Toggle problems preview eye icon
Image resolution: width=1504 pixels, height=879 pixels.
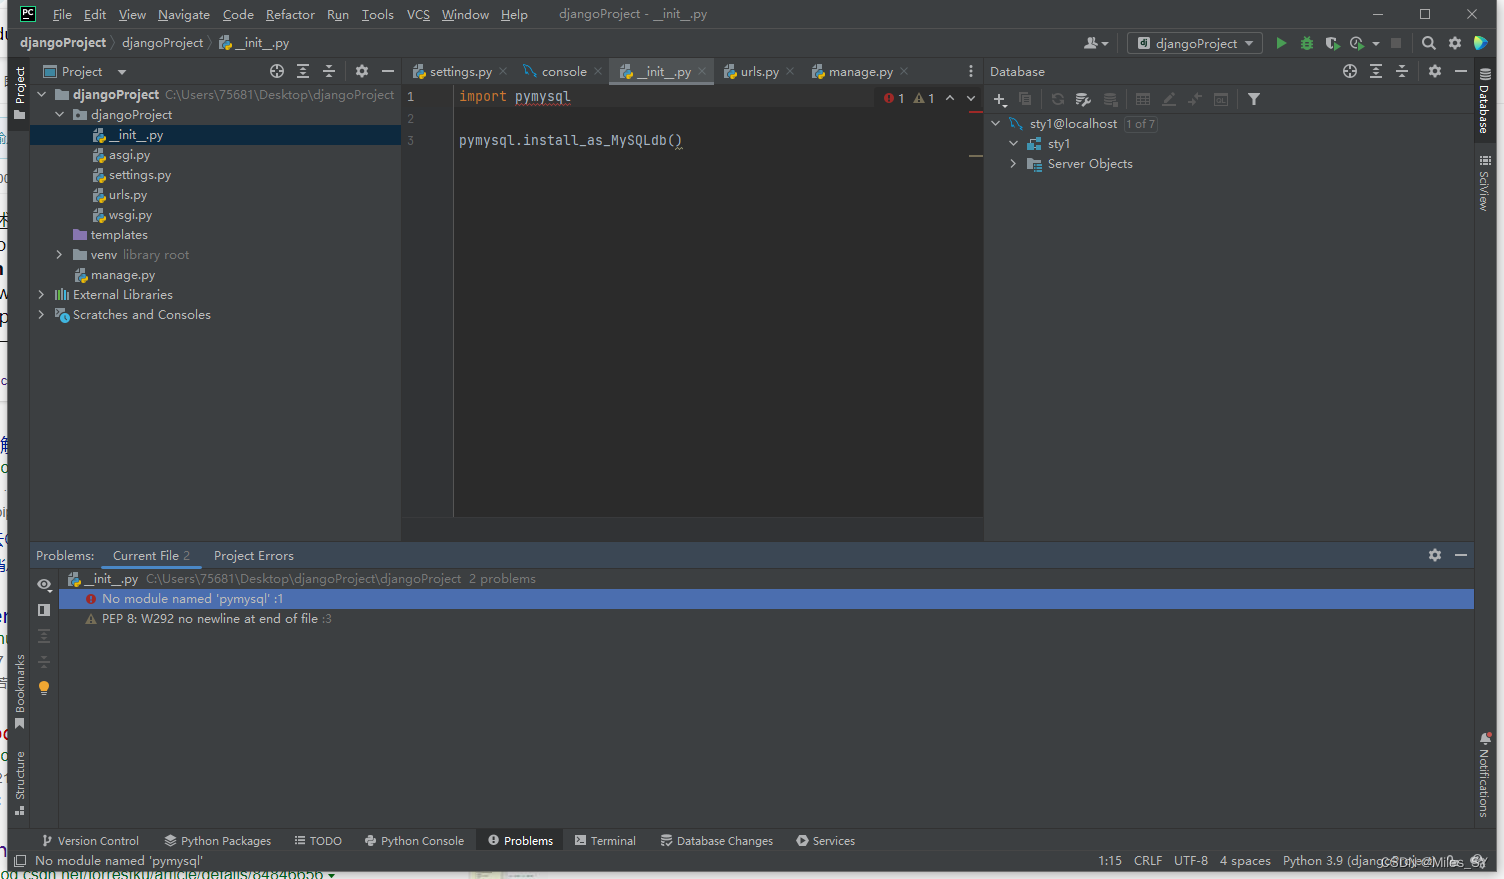tap(44, 584)
